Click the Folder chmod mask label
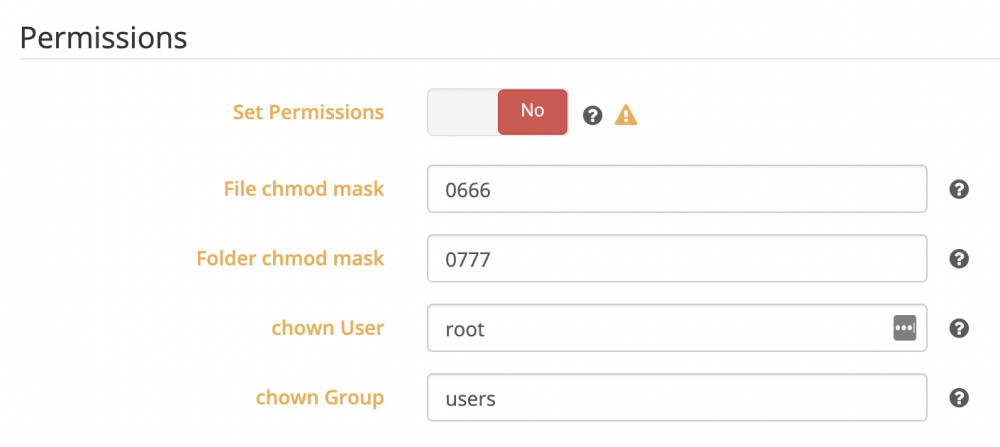 pos(291,258)
